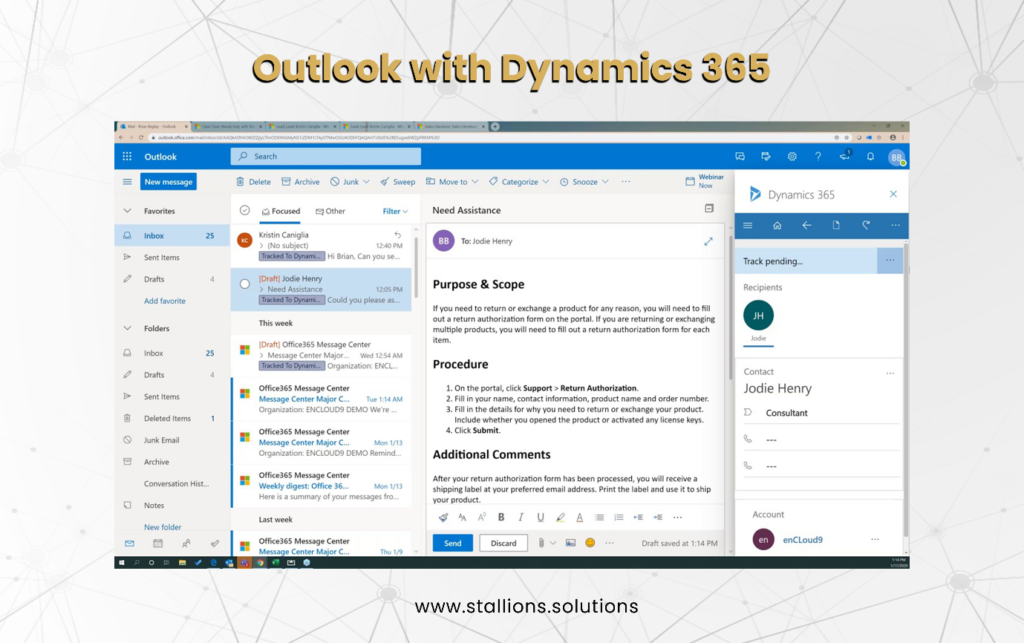Image resolution: width=1024 pixels, height=643 pixels.
Task: Delete the selected message
Action: (253, 181)
